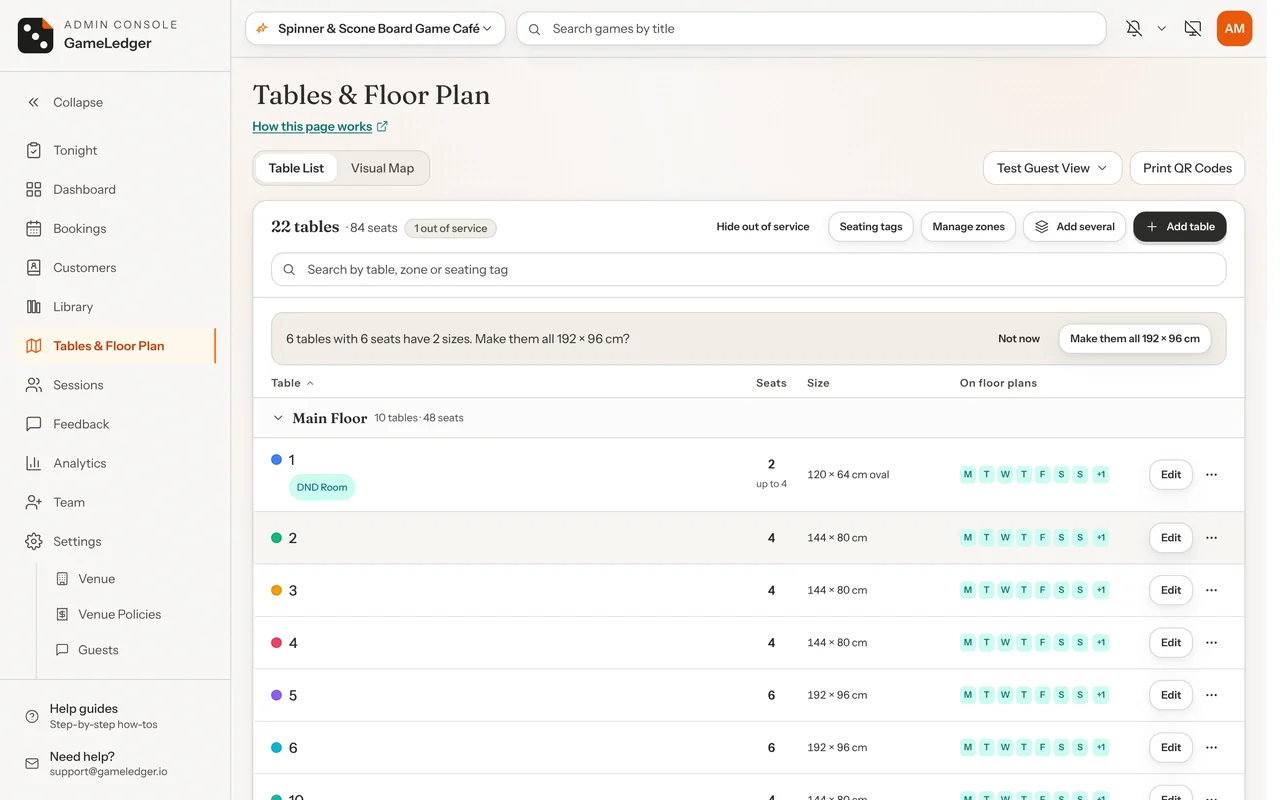Image resolution: width=1280 pixels, height=800 pixels.
Task: Click the Customers contact icon
Action: point(34,267)
